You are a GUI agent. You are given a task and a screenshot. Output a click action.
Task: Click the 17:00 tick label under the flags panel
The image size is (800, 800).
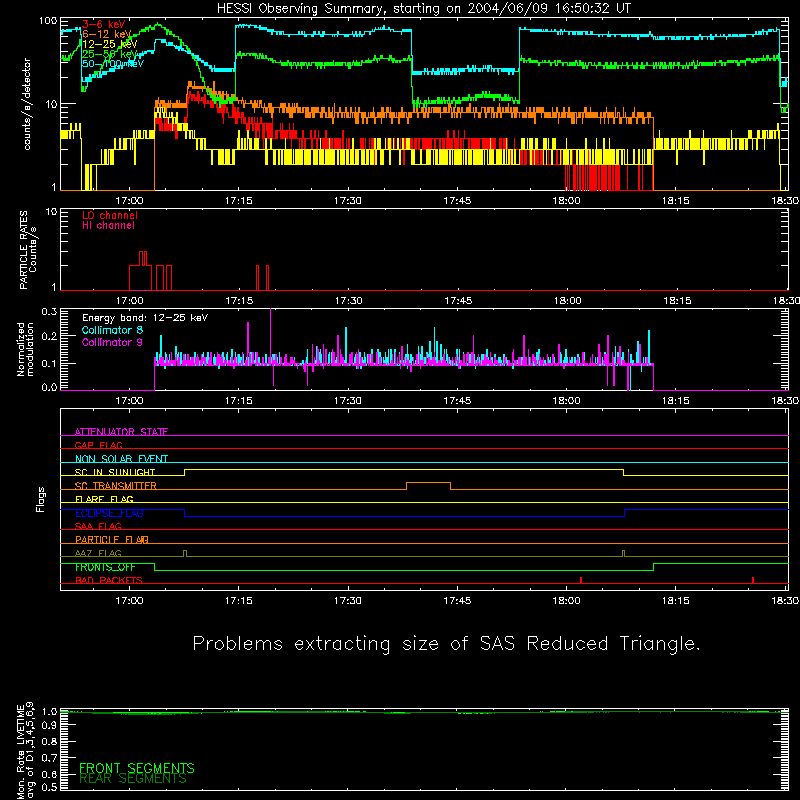129,601
